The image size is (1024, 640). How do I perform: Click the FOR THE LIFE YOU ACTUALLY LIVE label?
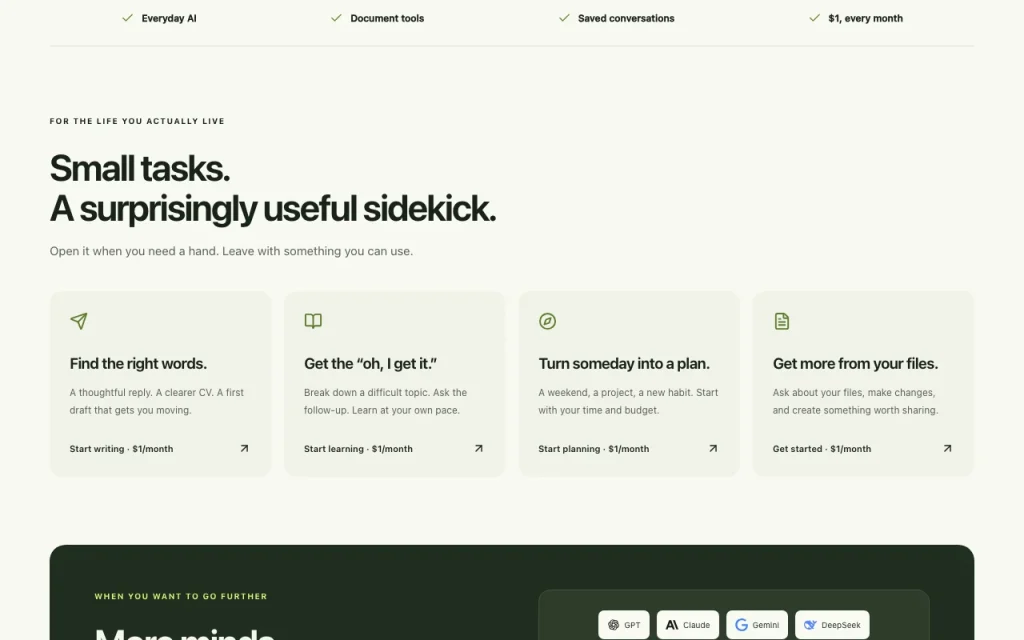click(137, 121)
